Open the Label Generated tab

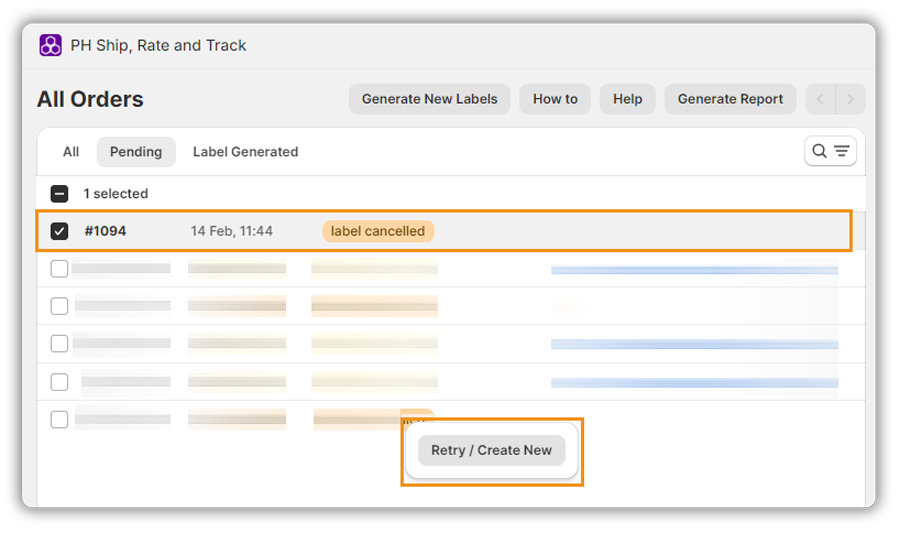tap(245, 152)
